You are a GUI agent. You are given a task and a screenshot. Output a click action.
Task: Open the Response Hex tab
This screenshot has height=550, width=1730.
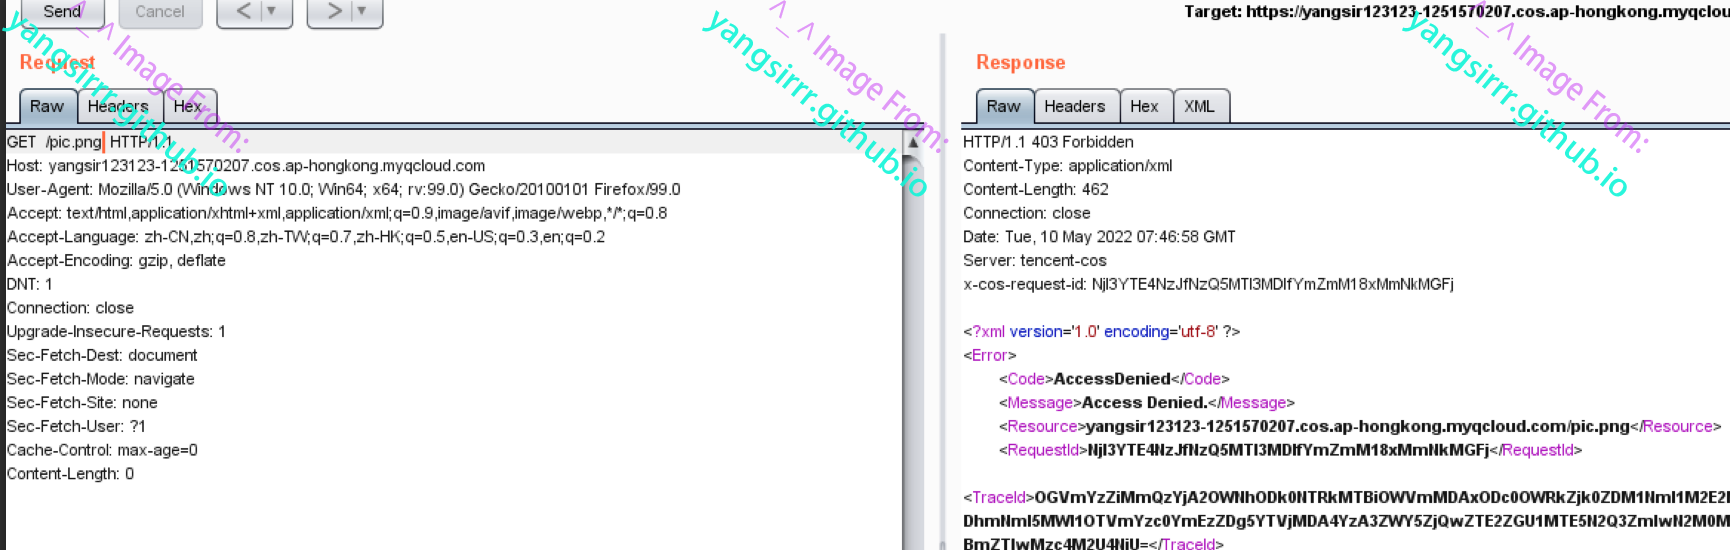tap(1144, 106)
